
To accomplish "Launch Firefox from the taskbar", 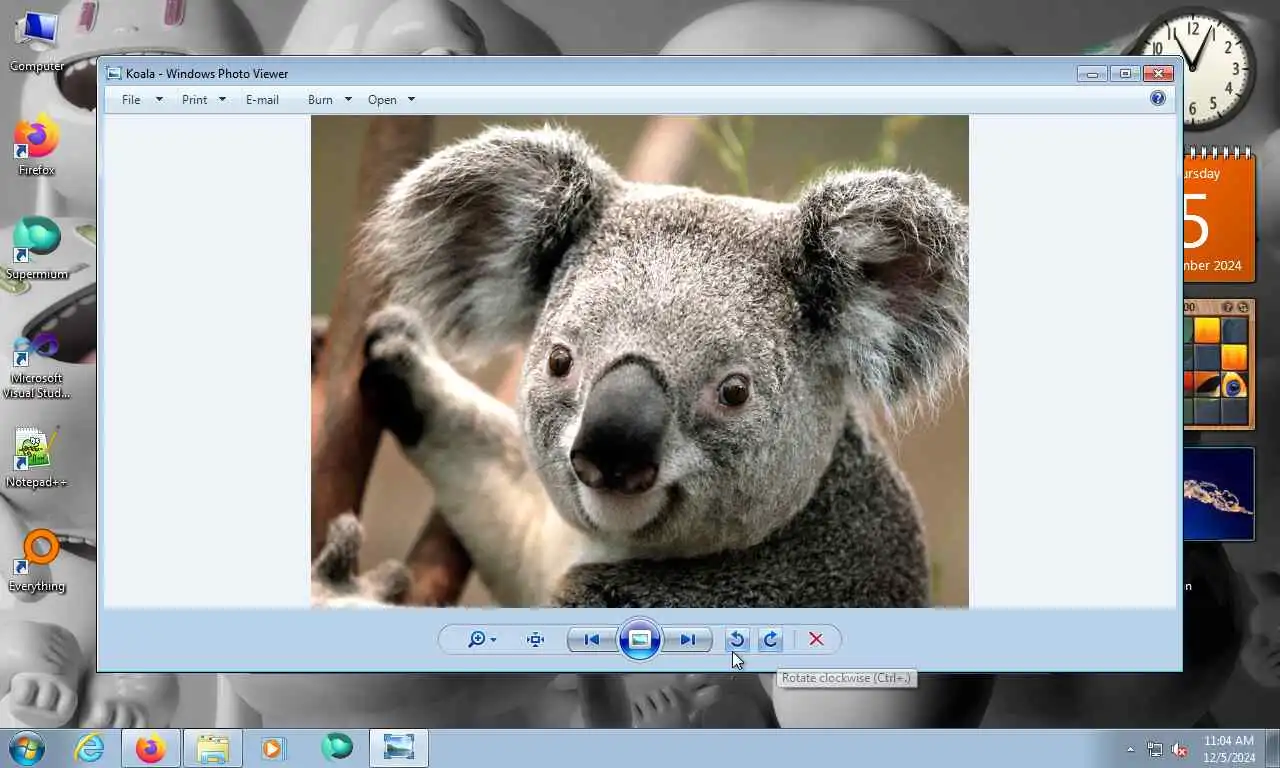I will tap(151, 748).
